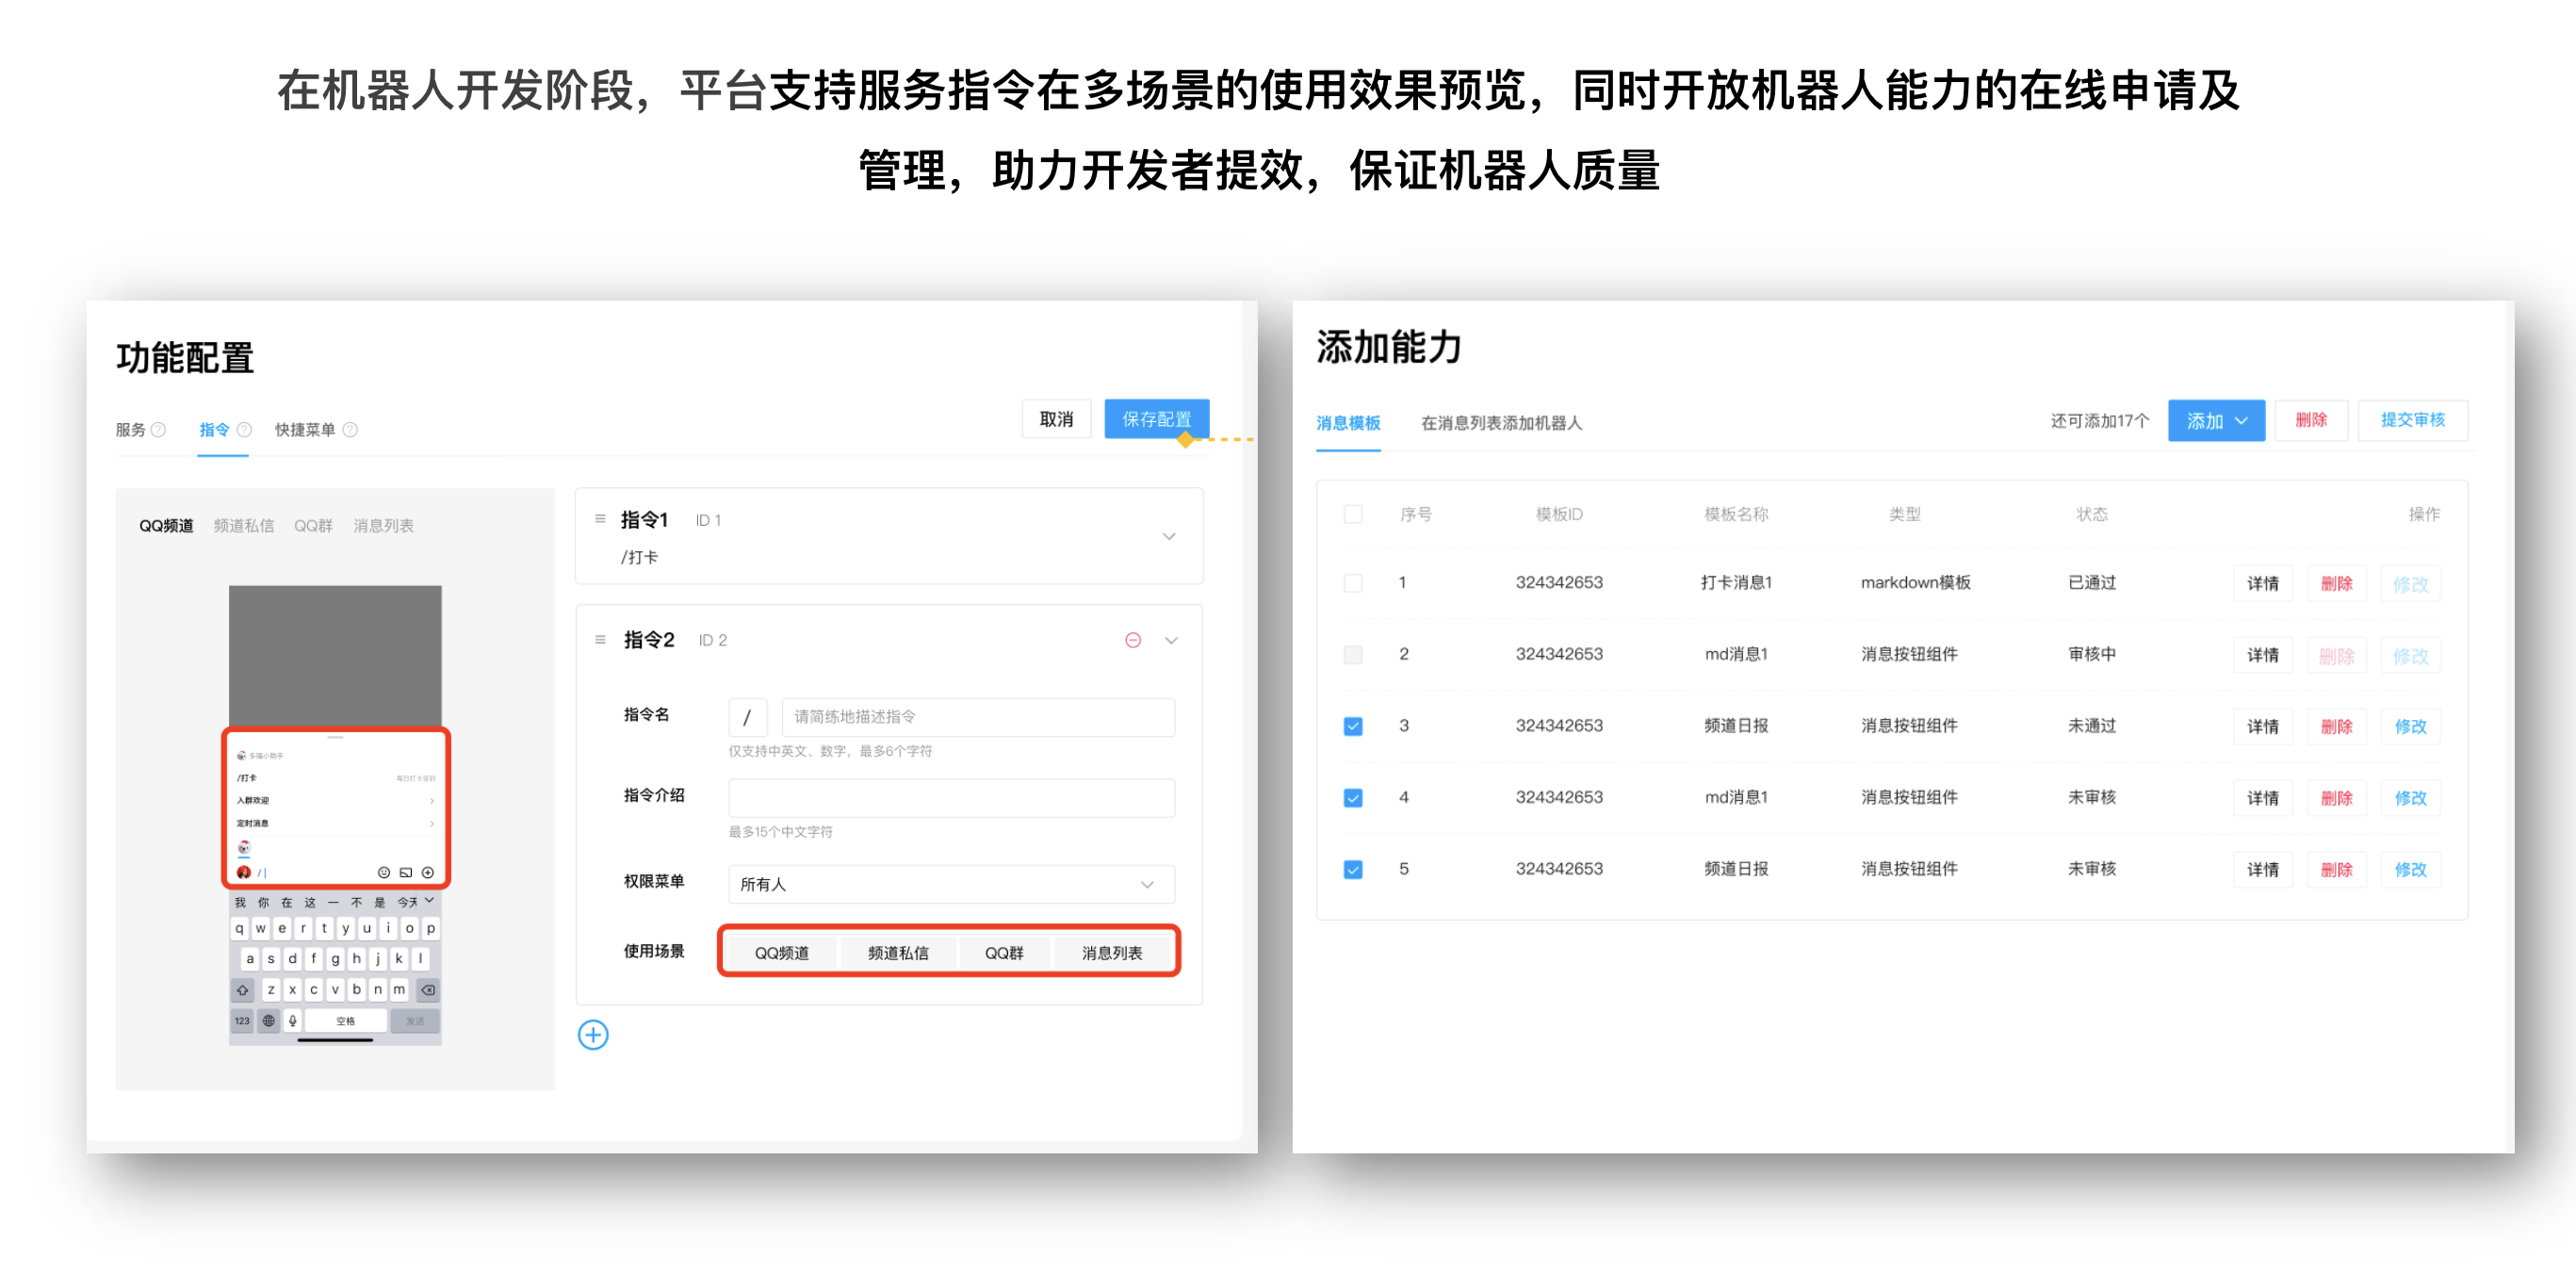Select all rows via the header checkbox
This screenshot has height=1274, width=2576.
point(1353,514)
